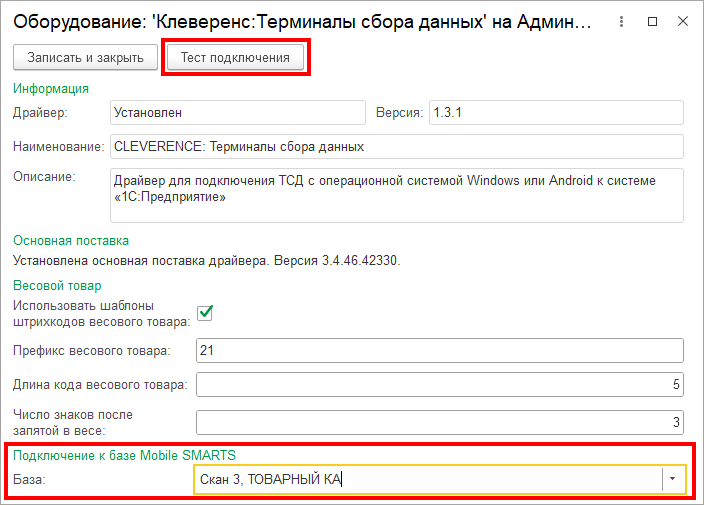Viewport: 704px width, 505px height.
Task: Run 'Тест подключения' connection test
Action: point(235,57)
